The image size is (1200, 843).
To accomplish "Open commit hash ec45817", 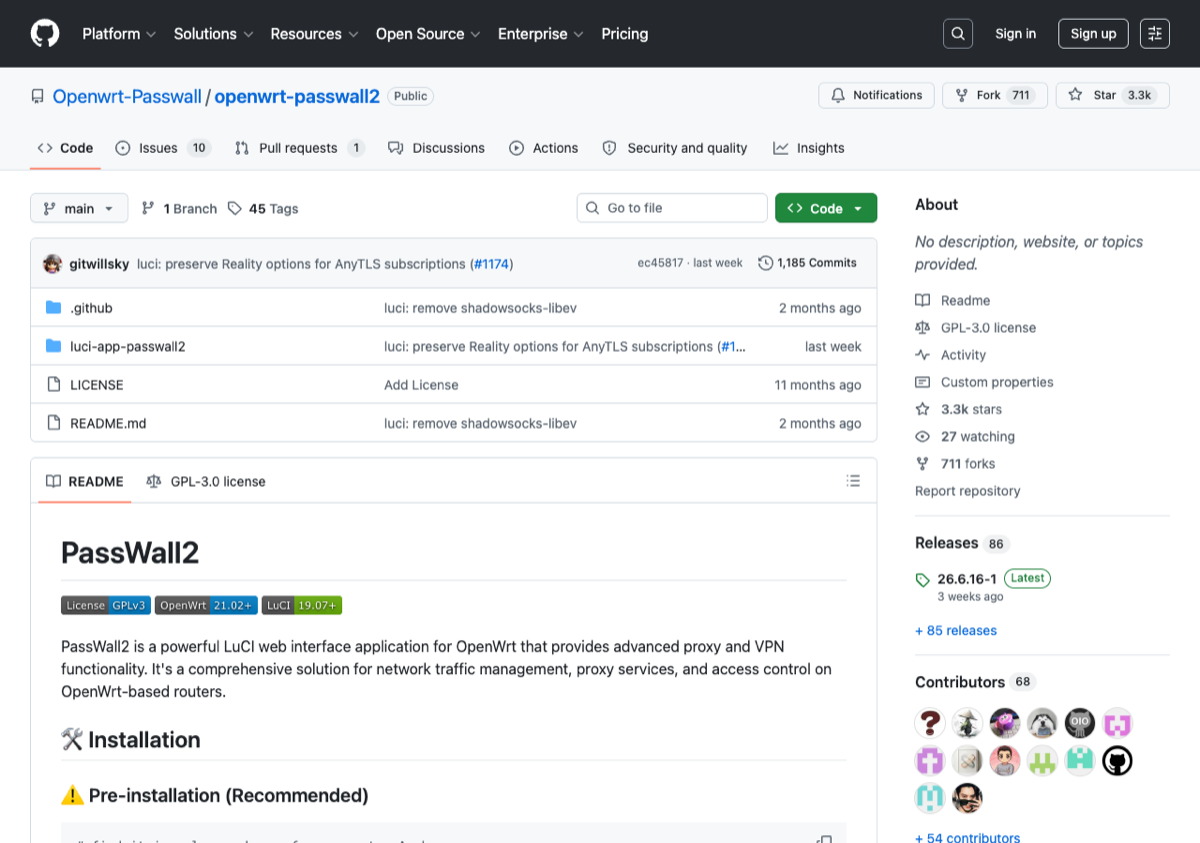I will coord(660,263).
